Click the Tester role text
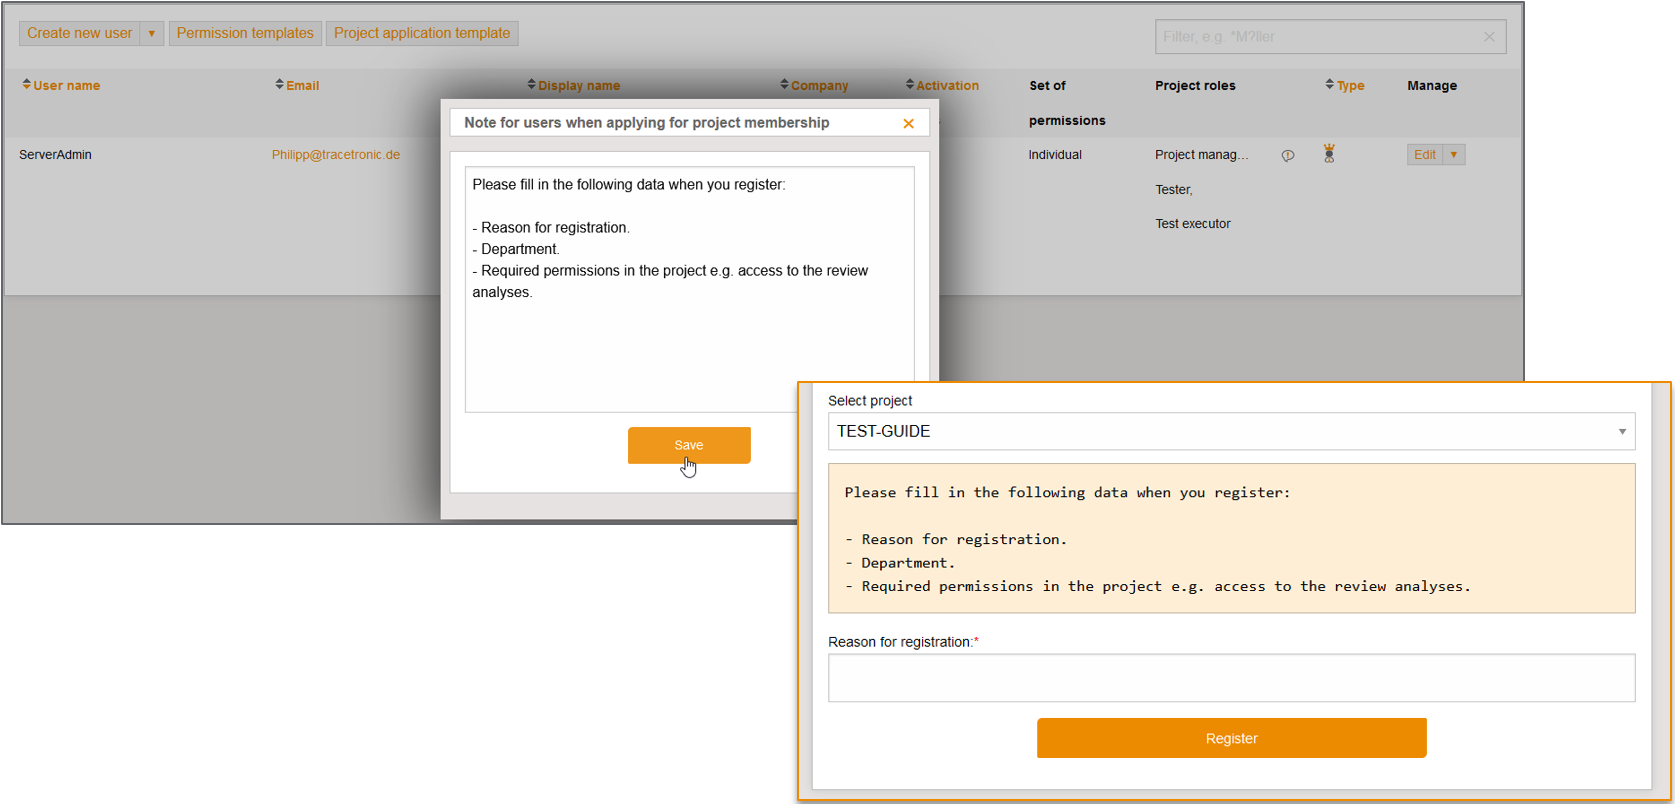 point(1174,190)
